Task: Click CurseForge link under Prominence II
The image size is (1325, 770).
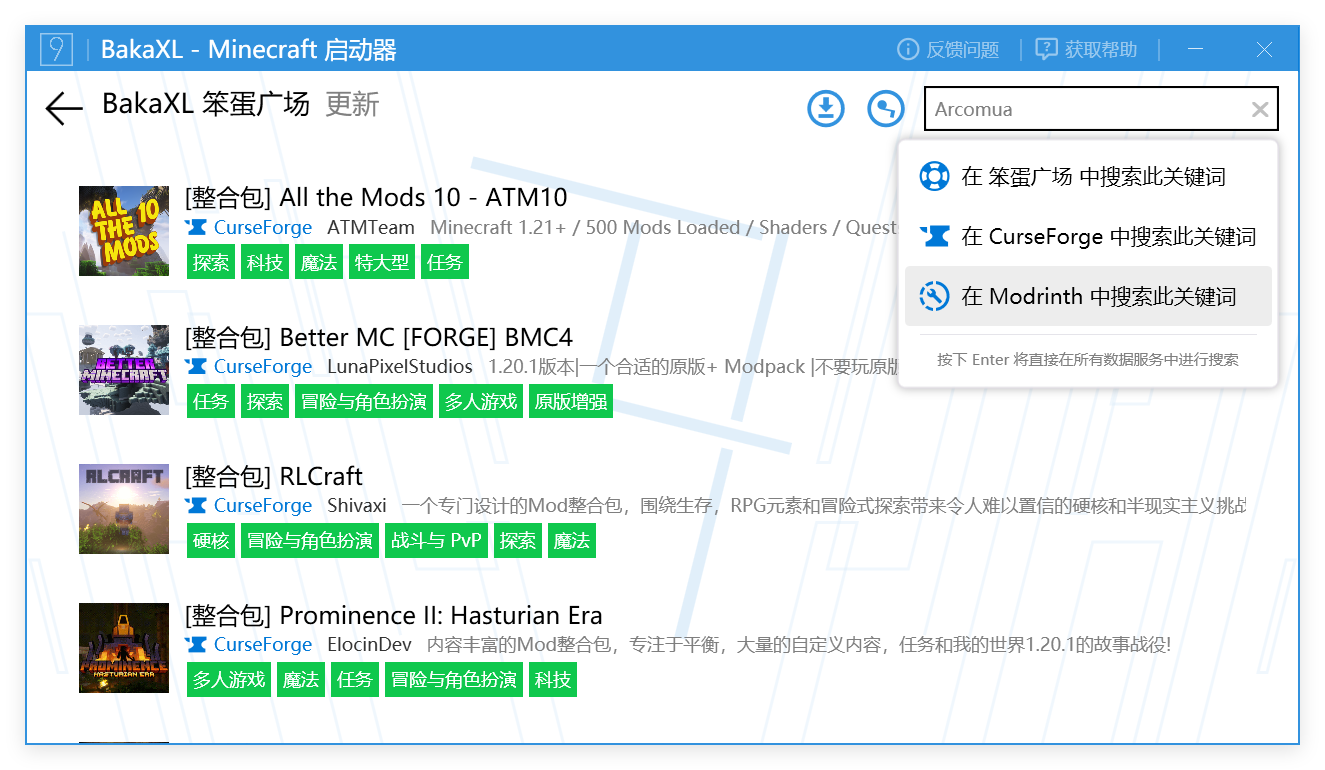Action: (x=263, y=645)
